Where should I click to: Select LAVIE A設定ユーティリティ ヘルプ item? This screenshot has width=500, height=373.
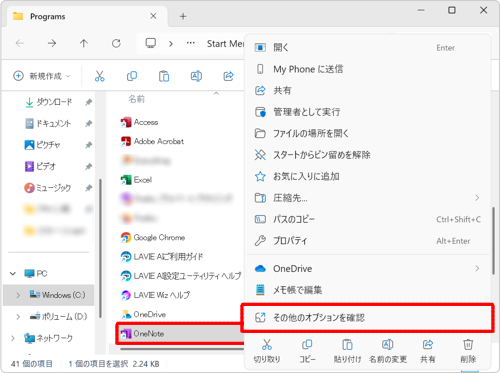[x=180, y=276]
